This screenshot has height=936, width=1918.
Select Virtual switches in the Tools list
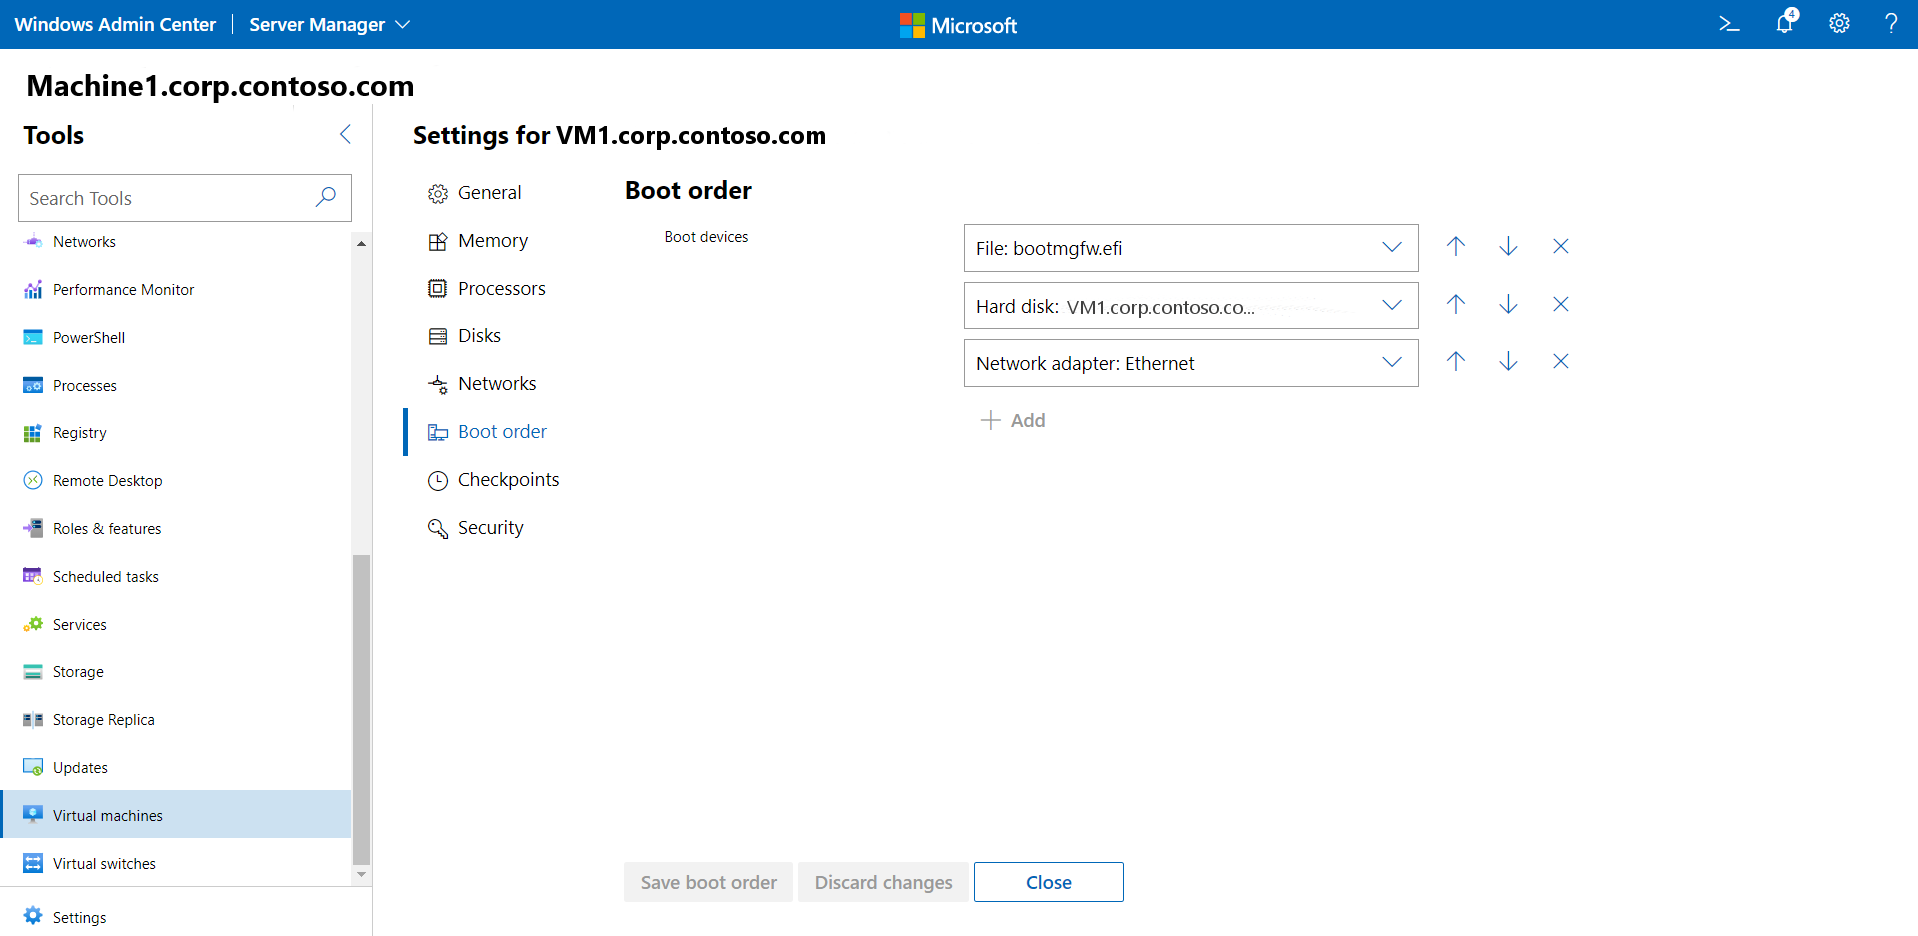point(104,864)
